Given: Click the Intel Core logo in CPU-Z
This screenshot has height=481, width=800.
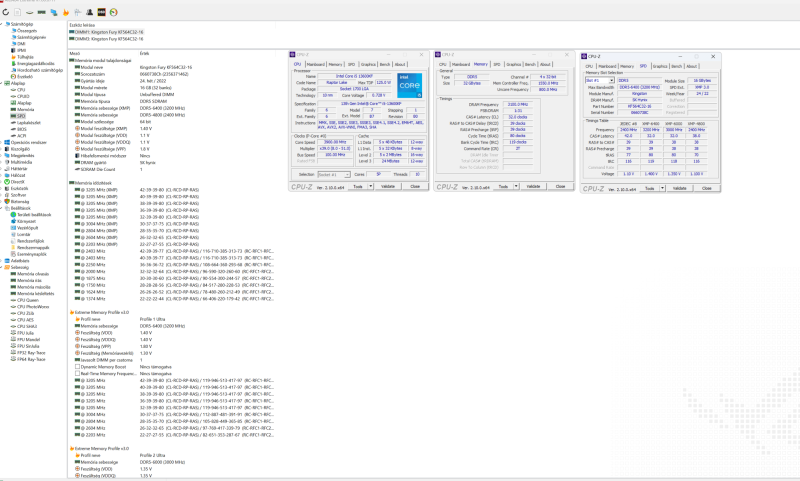Looking at the screenshot, I should pyautogui.click(x=410, y=85).
